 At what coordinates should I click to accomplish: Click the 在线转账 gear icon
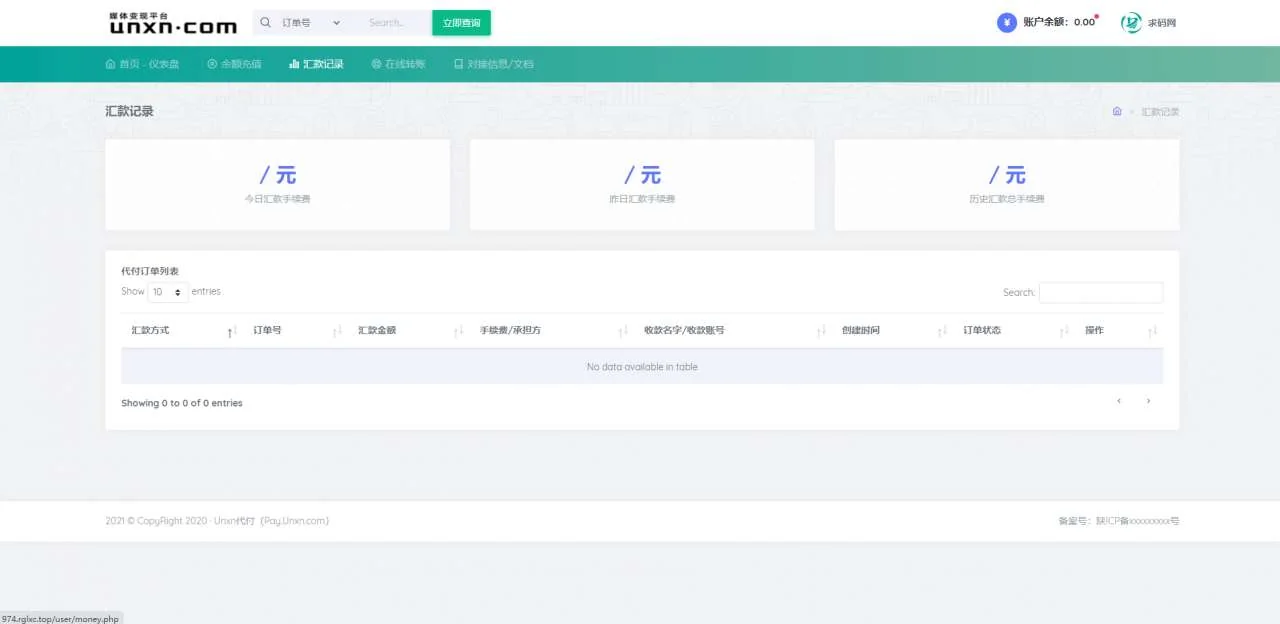point(376,63)
